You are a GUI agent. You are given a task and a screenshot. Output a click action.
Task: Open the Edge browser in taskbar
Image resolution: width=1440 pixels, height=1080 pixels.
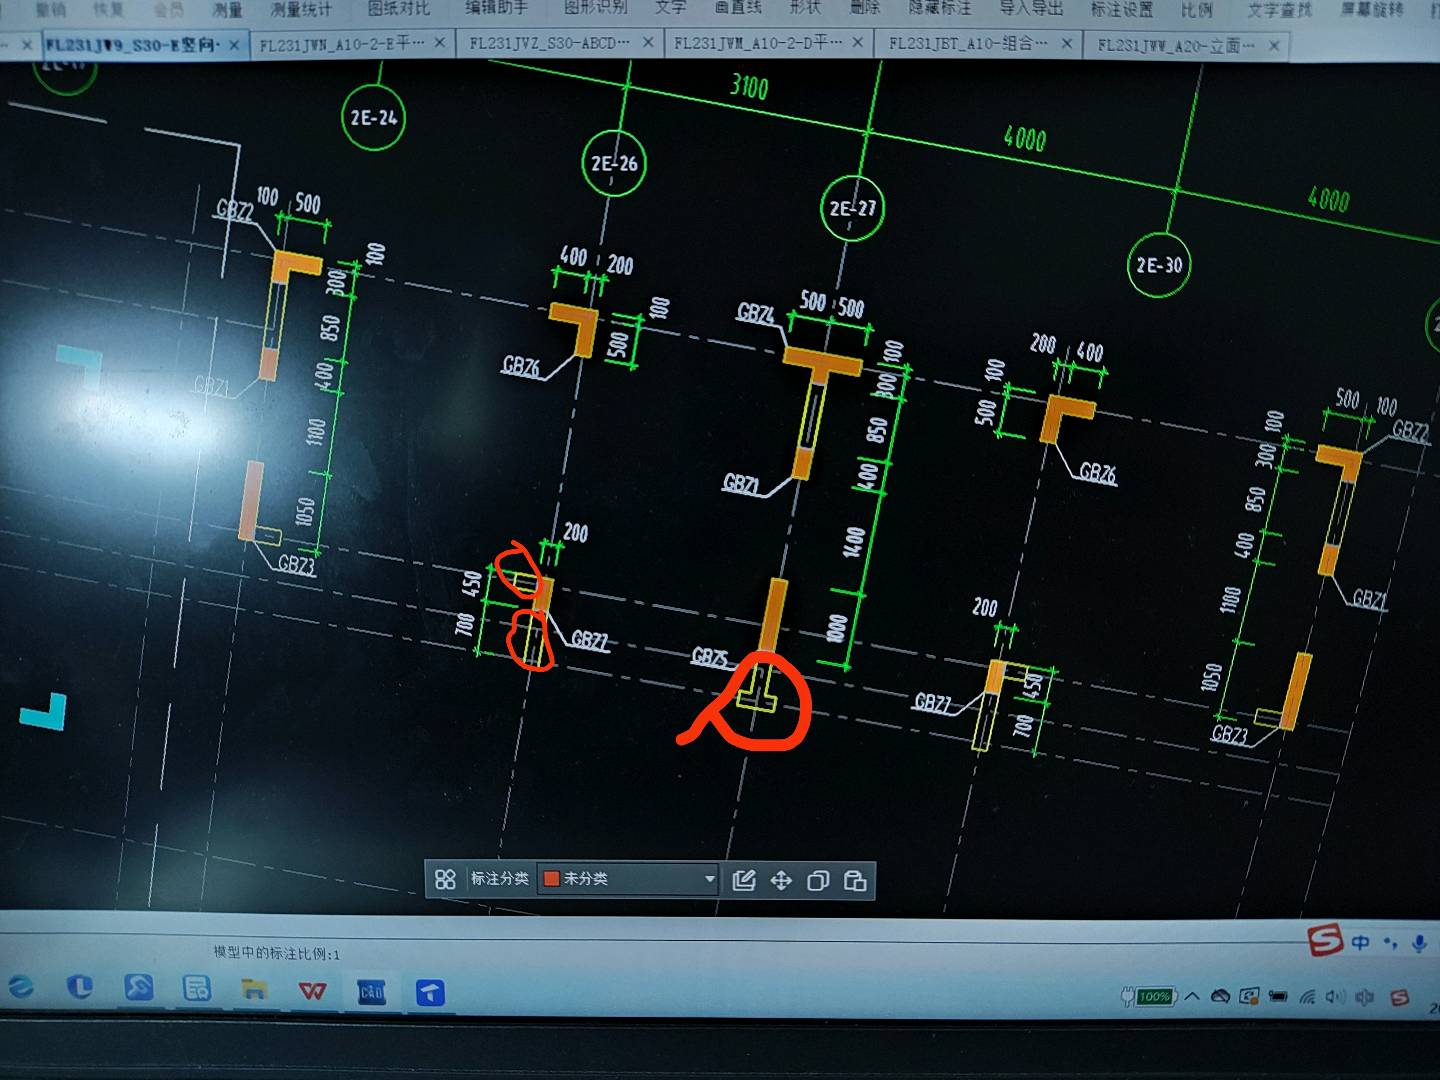point(20,987)
